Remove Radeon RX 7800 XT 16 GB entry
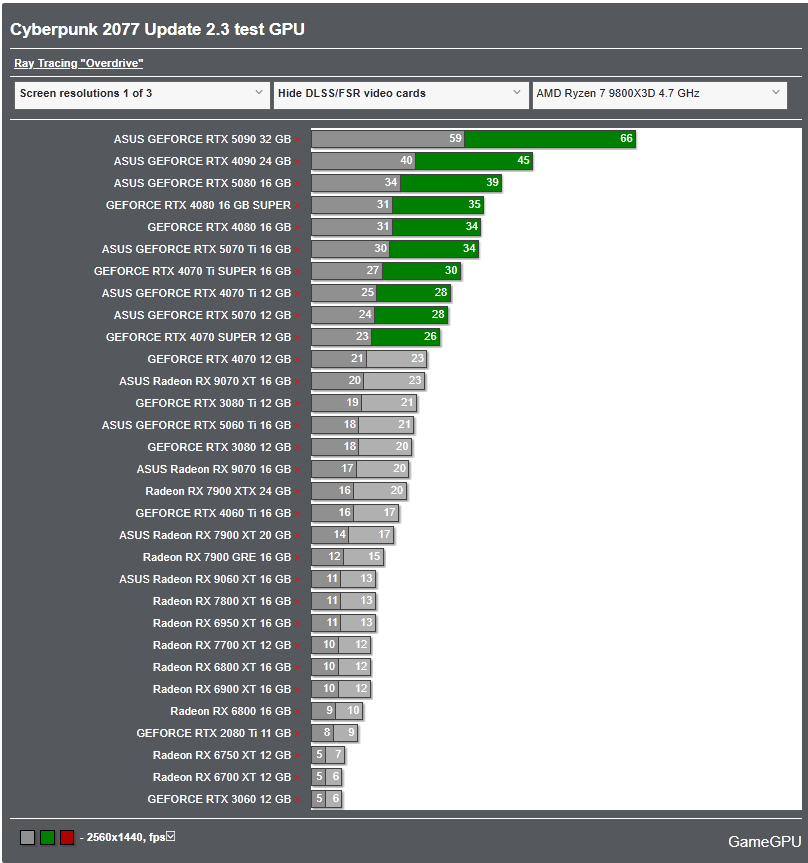Screen dimensions: 808x863 (298, 602)
